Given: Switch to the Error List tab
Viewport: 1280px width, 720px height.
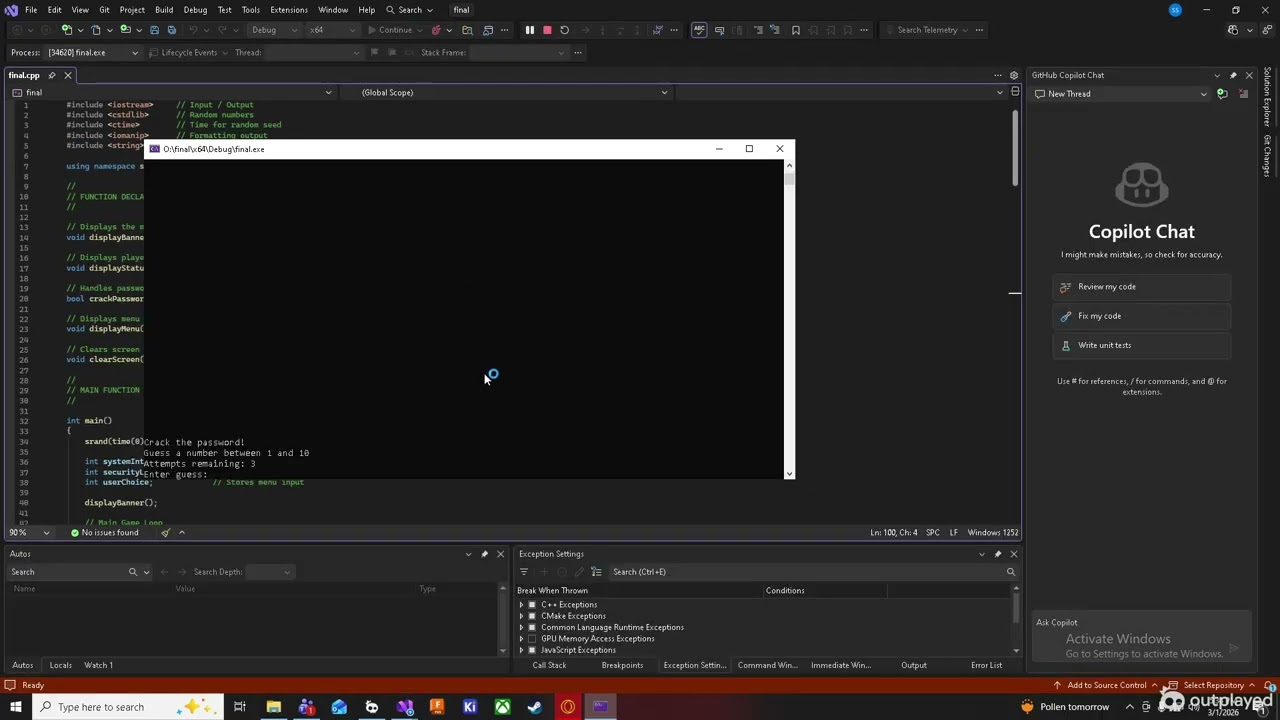Looking at the screenshot, I should point(986,665).
